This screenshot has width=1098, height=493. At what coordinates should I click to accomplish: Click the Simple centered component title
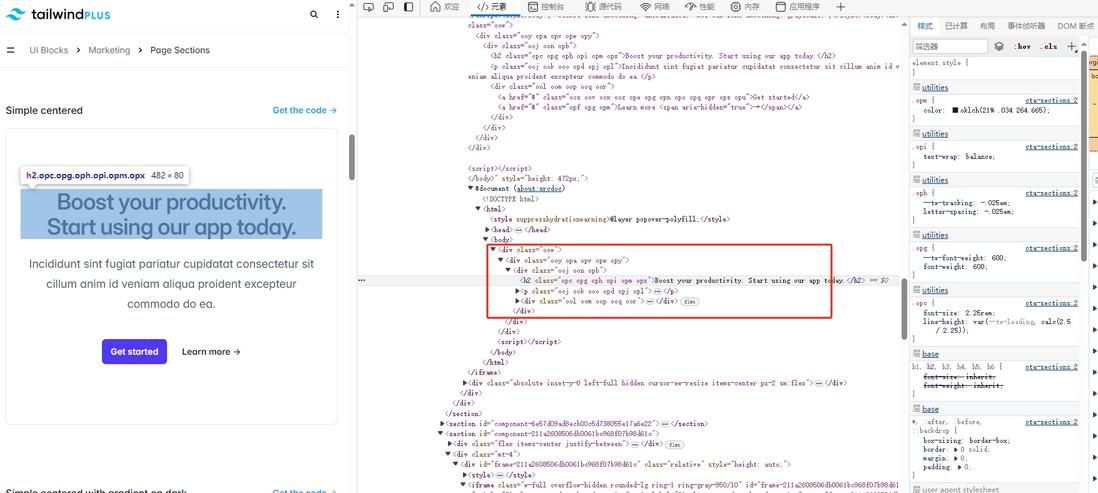coord(44,110)
